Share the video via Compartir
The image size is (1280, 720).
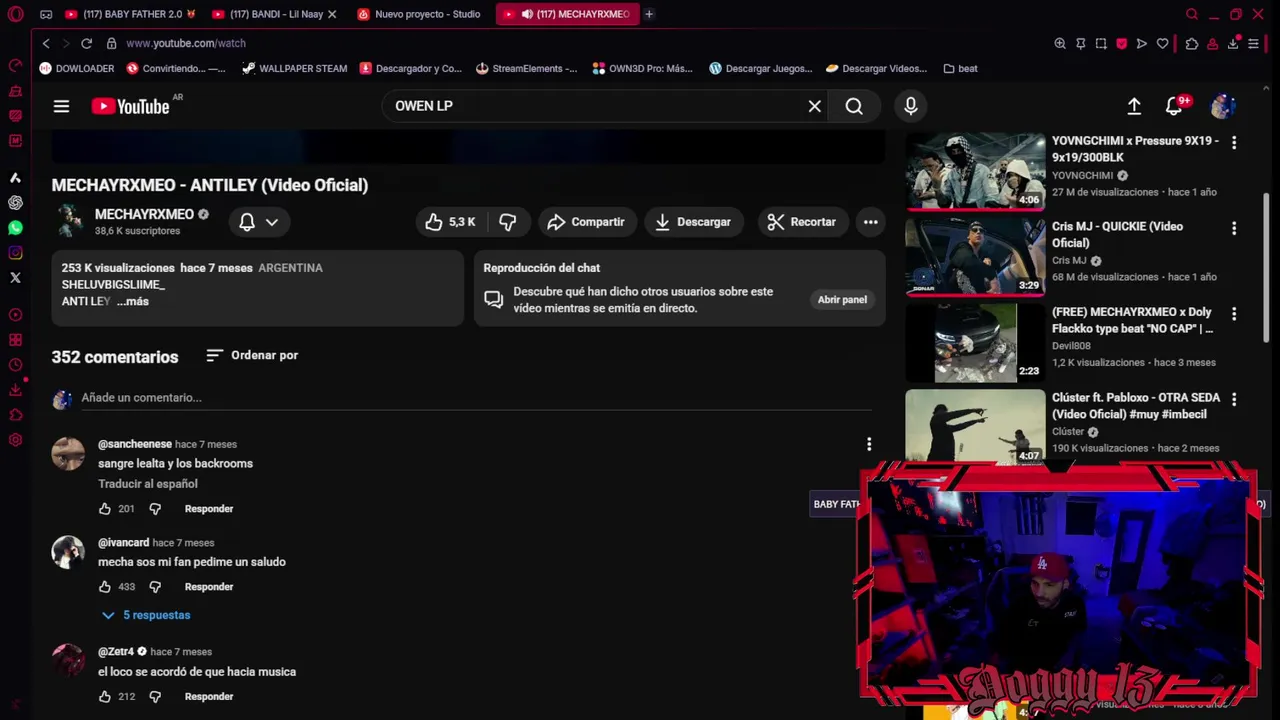click(x=586, y=222)
